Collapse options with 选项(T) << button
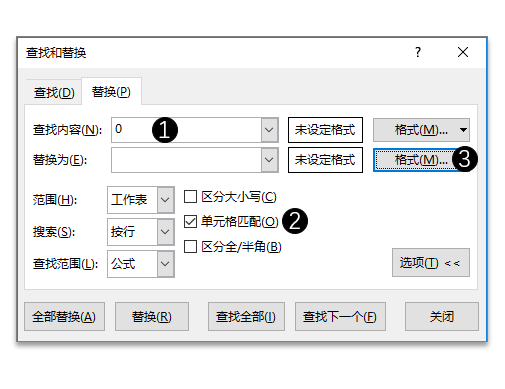The image size is (505, 389). click(431, 263)
